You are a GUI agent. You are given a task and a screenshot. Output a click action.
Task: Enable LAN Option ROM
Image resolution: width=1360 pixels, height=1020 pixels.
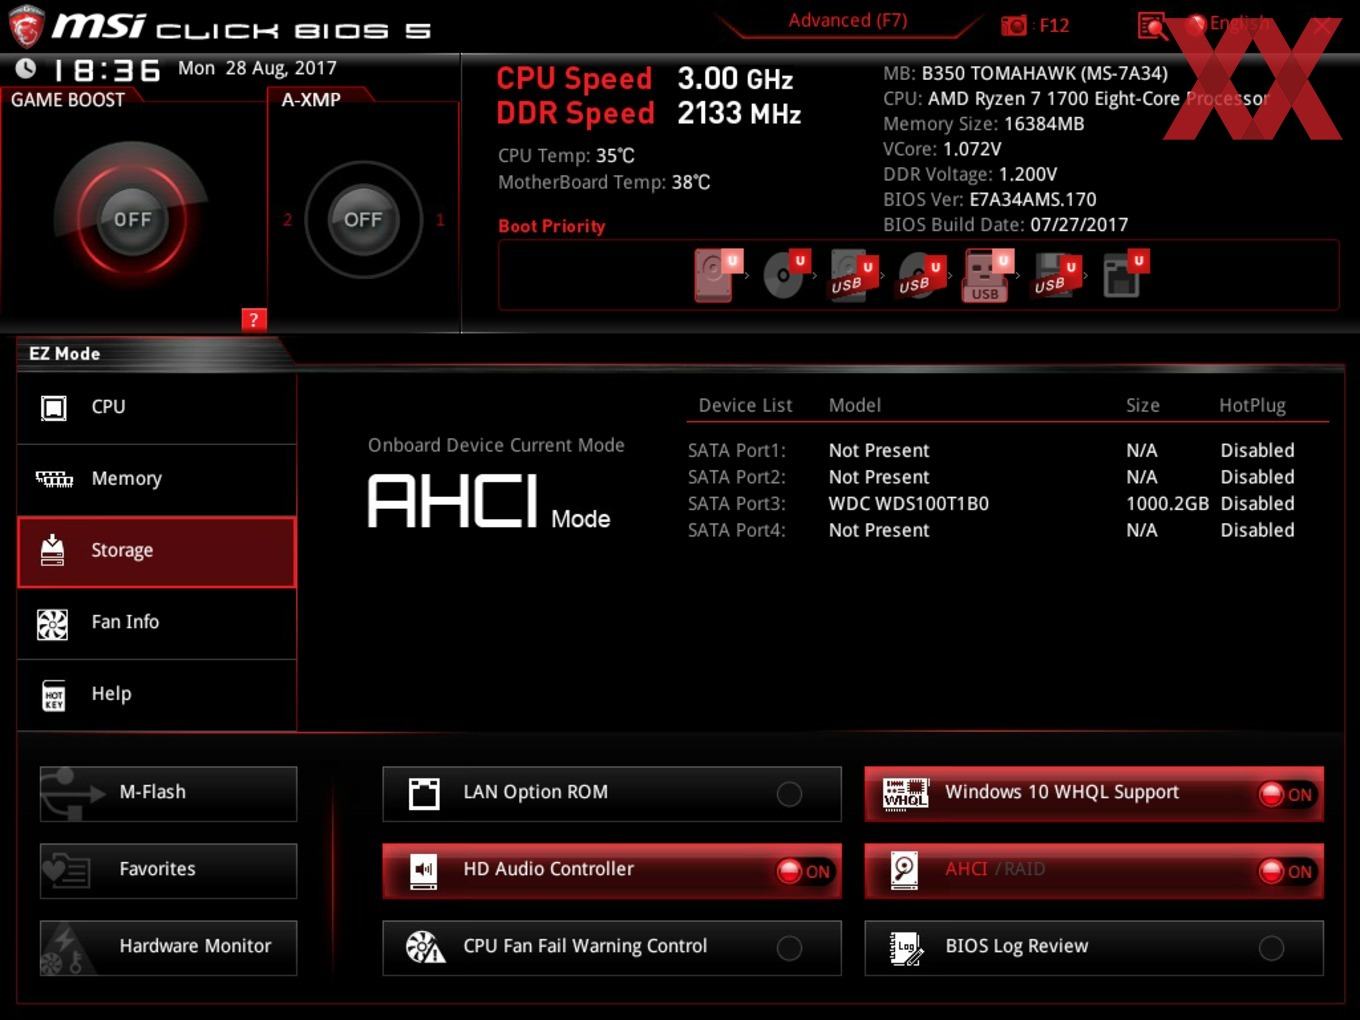click(612, 793)
